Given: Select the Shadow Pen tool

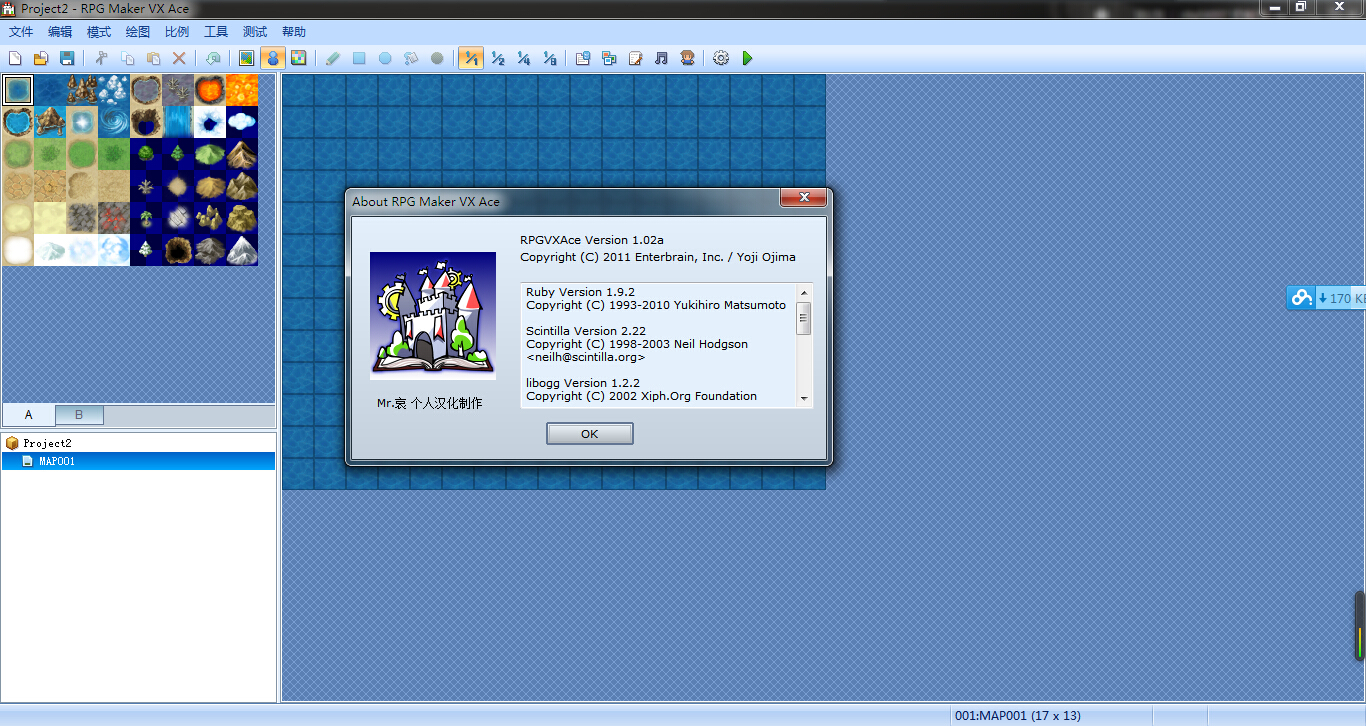Looking at the screenshot, I should [x=437, y=59].
